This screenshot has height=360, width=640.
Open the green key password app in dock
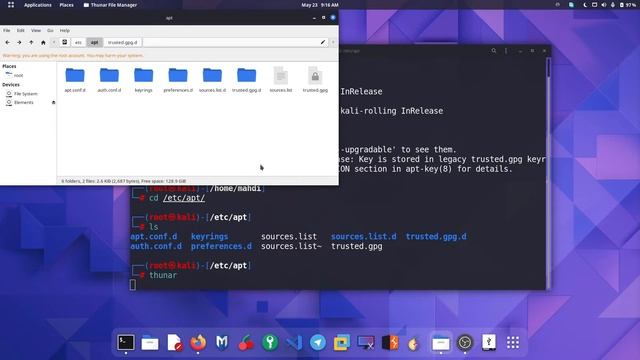(x=270, y=342)
